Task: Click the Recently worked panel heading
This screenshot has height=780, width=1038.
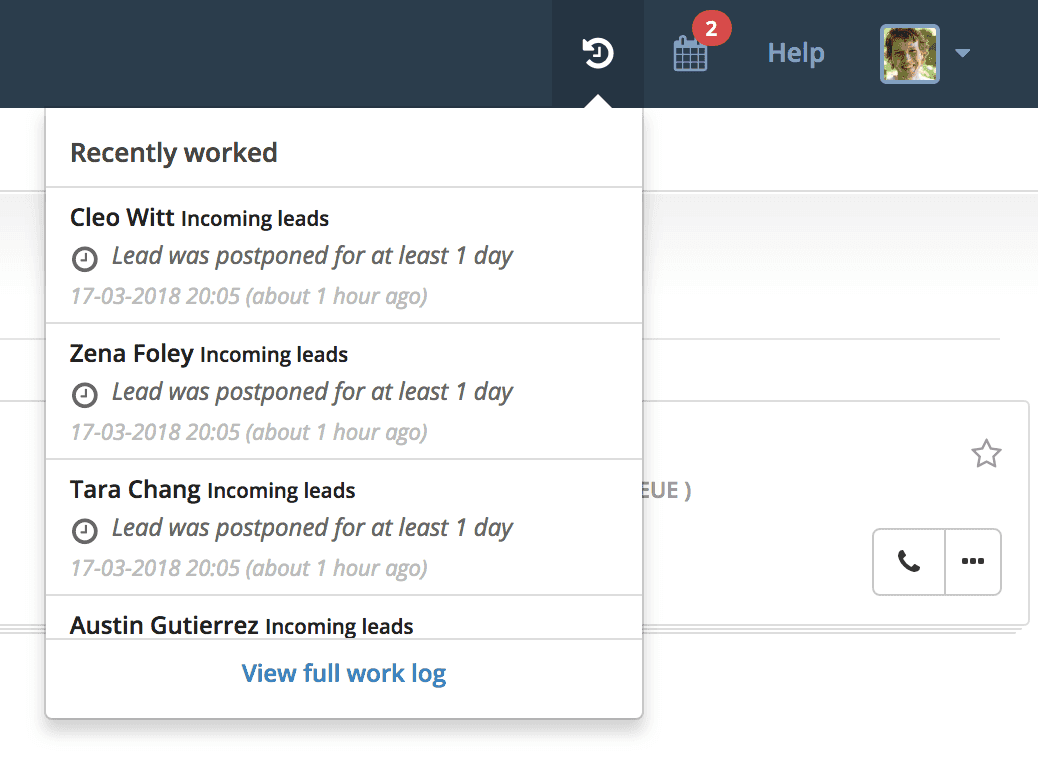Action: [173, 153]
